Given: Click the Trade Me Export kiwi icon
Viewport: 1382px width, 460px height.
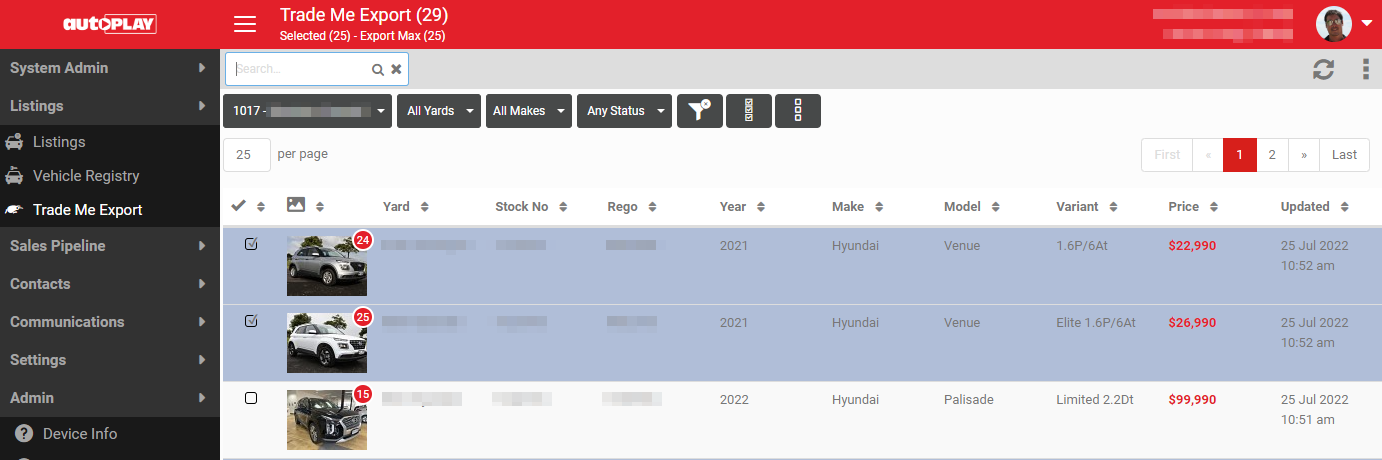Looking at the screenshot, I should (14, 210).
